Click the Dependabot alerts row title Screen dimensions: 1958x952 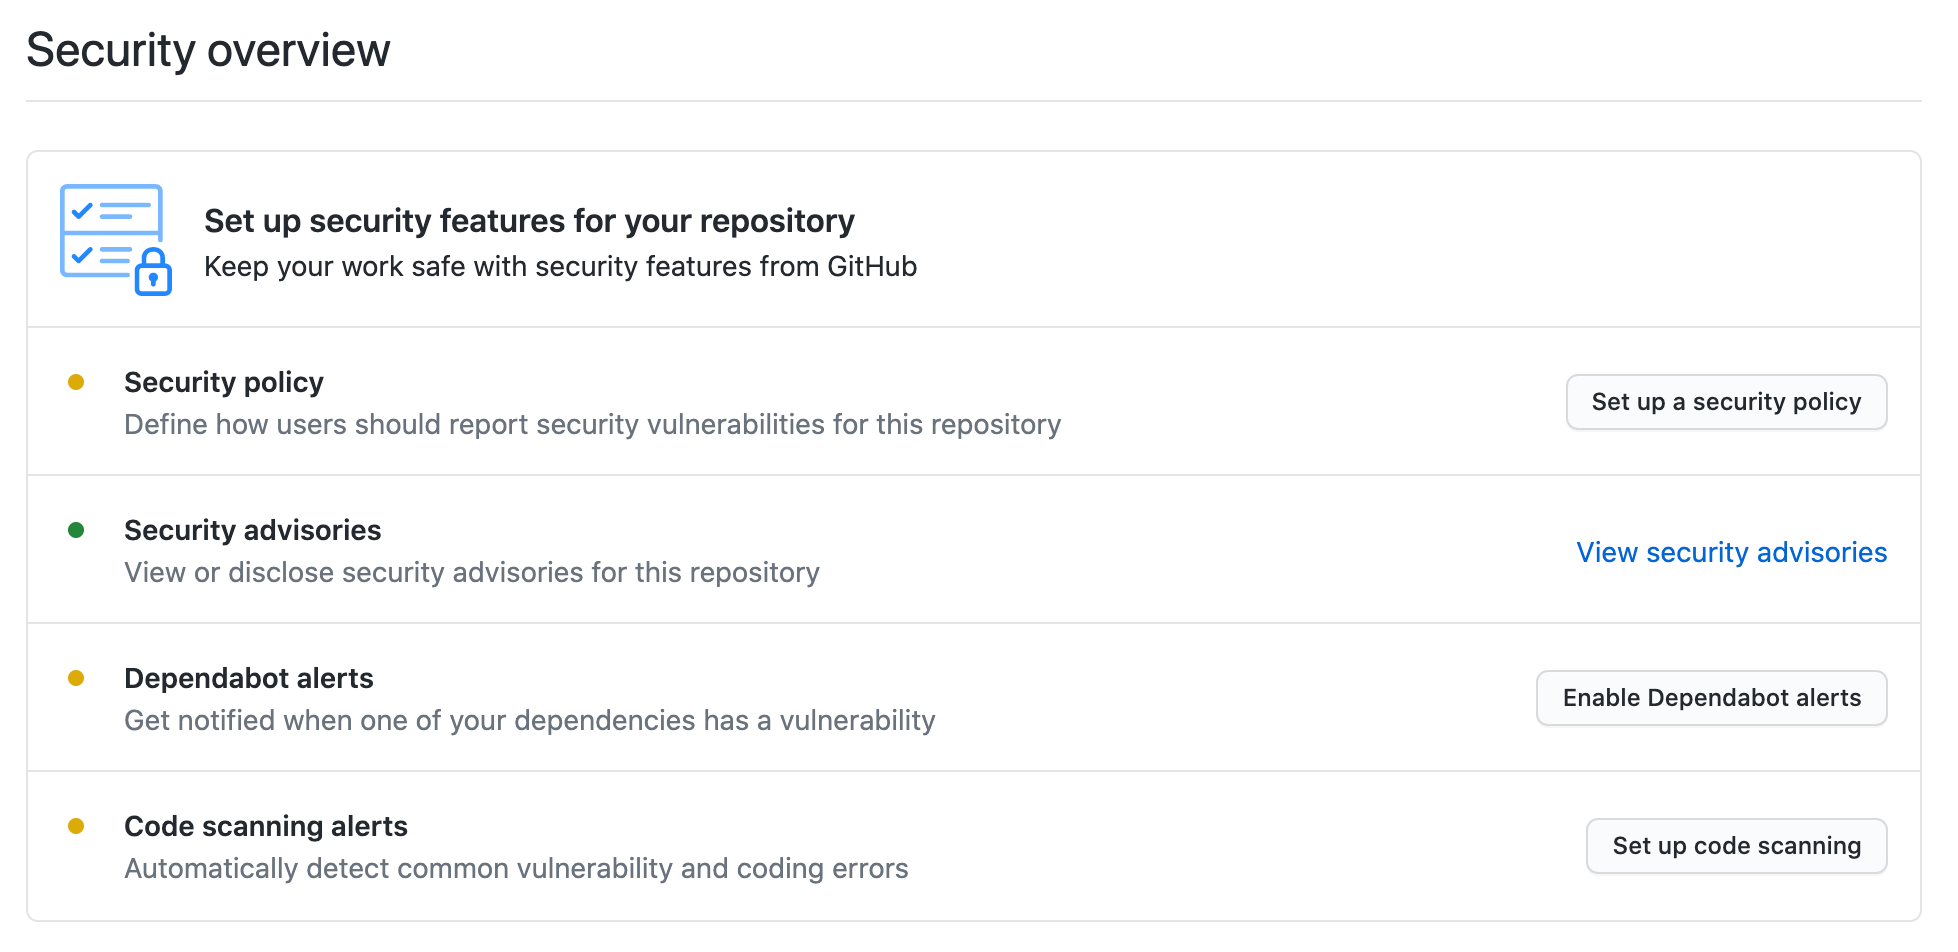tap(248, 678)
